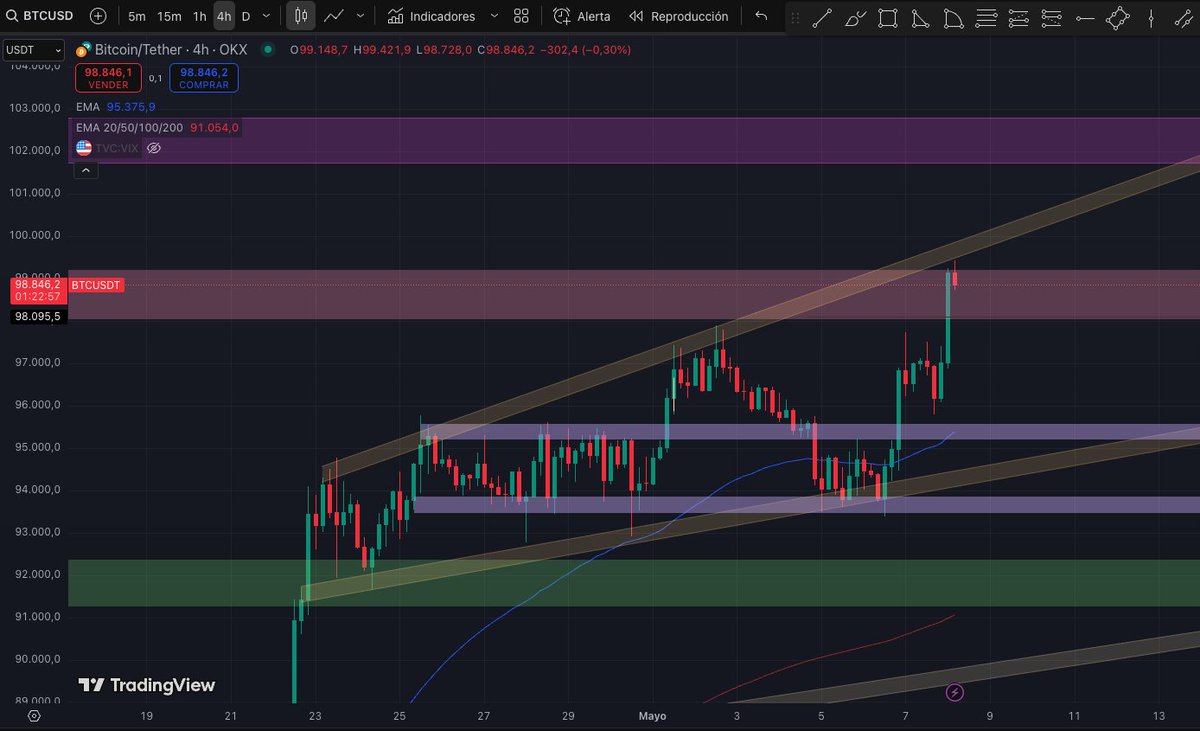Select the Rectangle drawing tool
Viewport: 1200px width, 731px height.
point(887,17)
